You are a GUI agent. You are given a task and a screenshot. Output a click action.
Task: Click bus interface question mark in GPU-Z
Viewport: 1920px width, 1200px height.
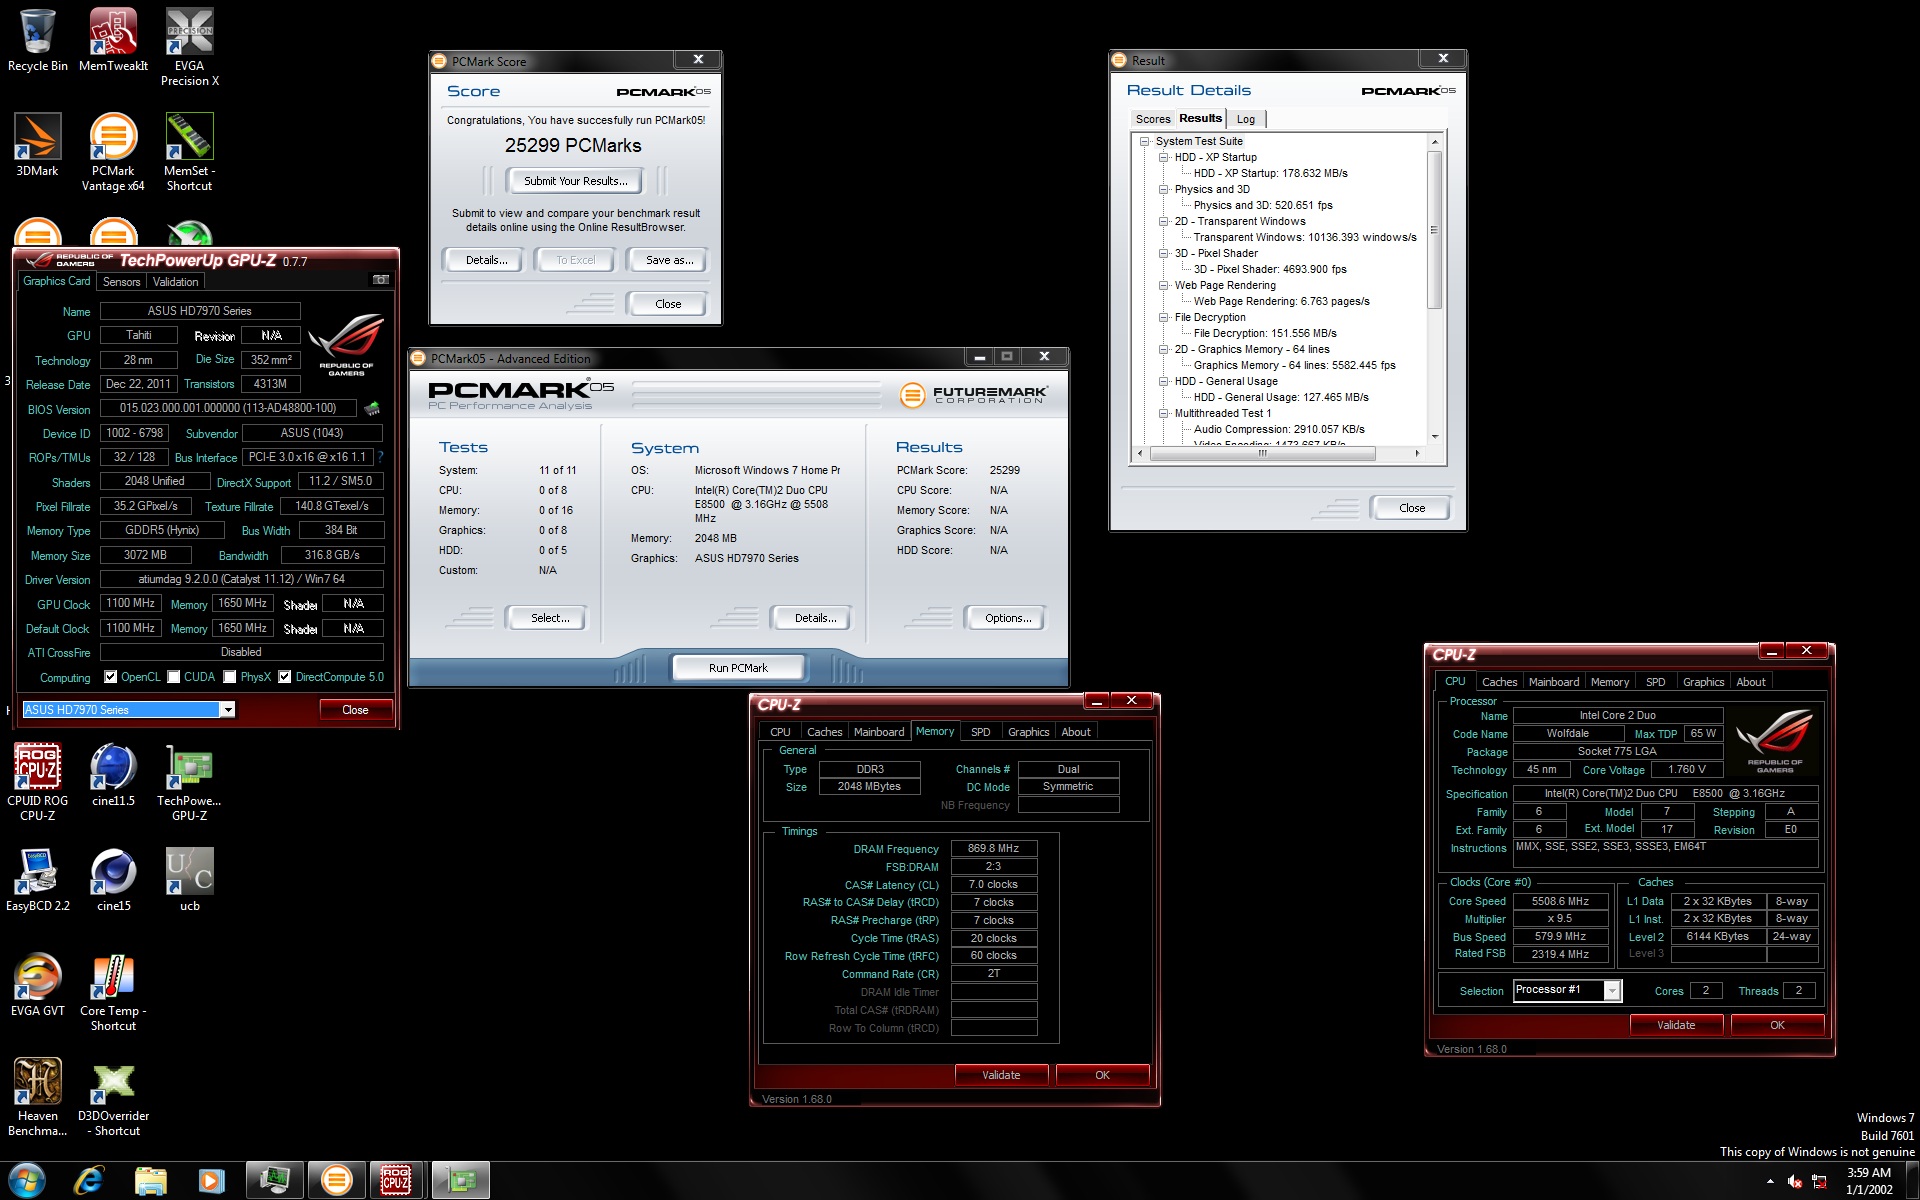(380, 457)
